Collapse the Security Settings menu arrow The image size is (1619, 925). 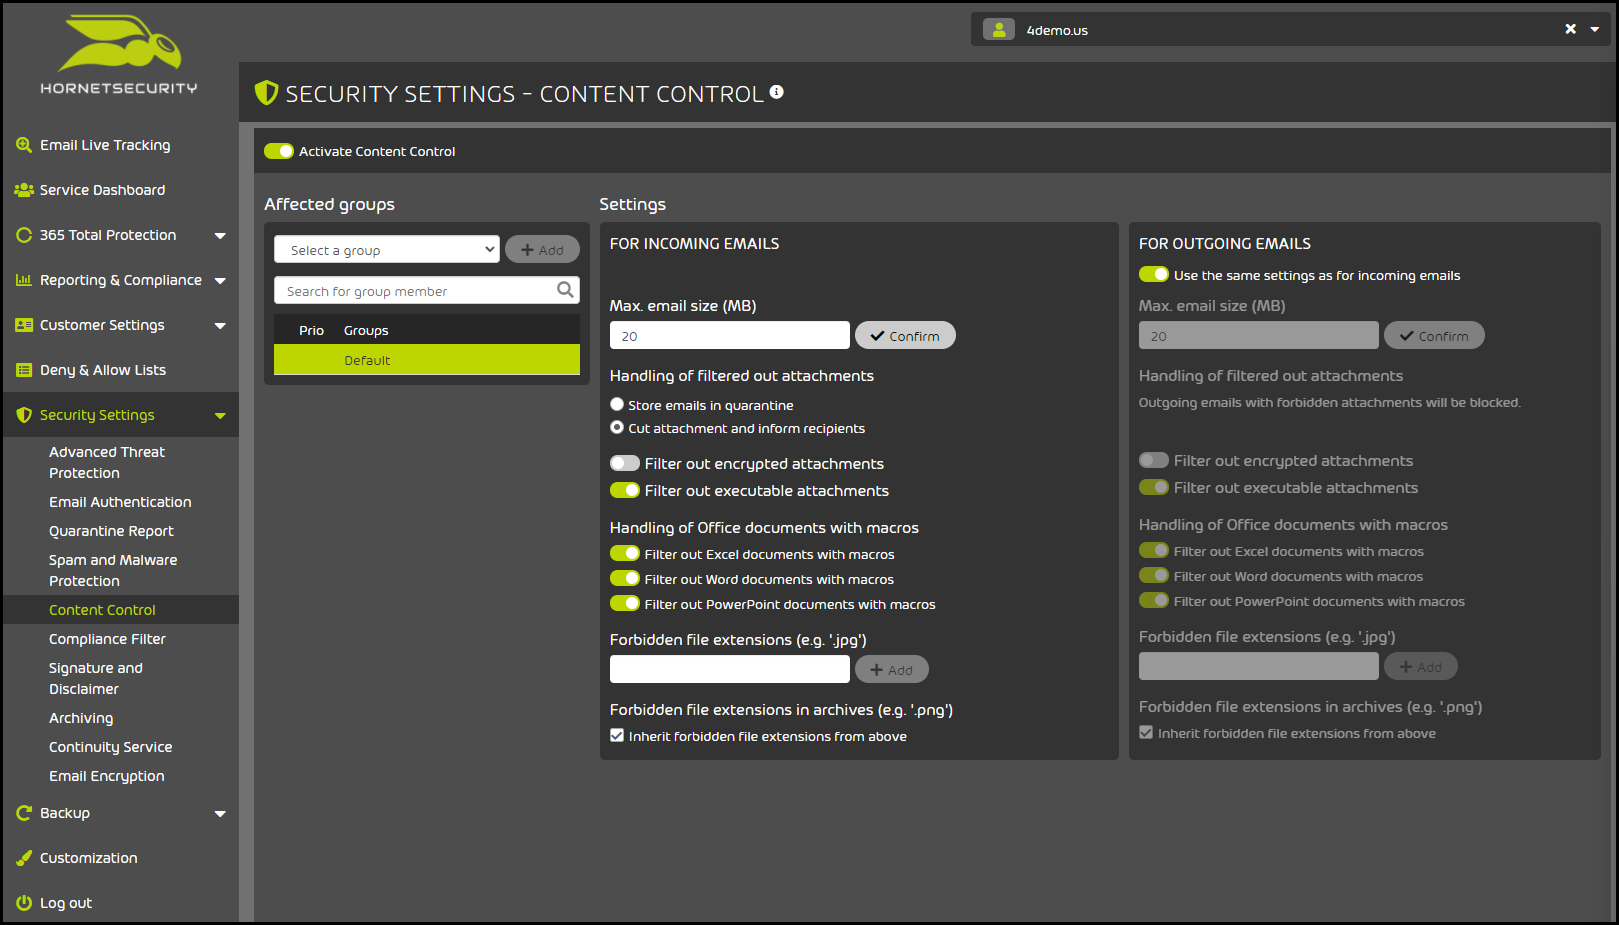click(220, 416)
